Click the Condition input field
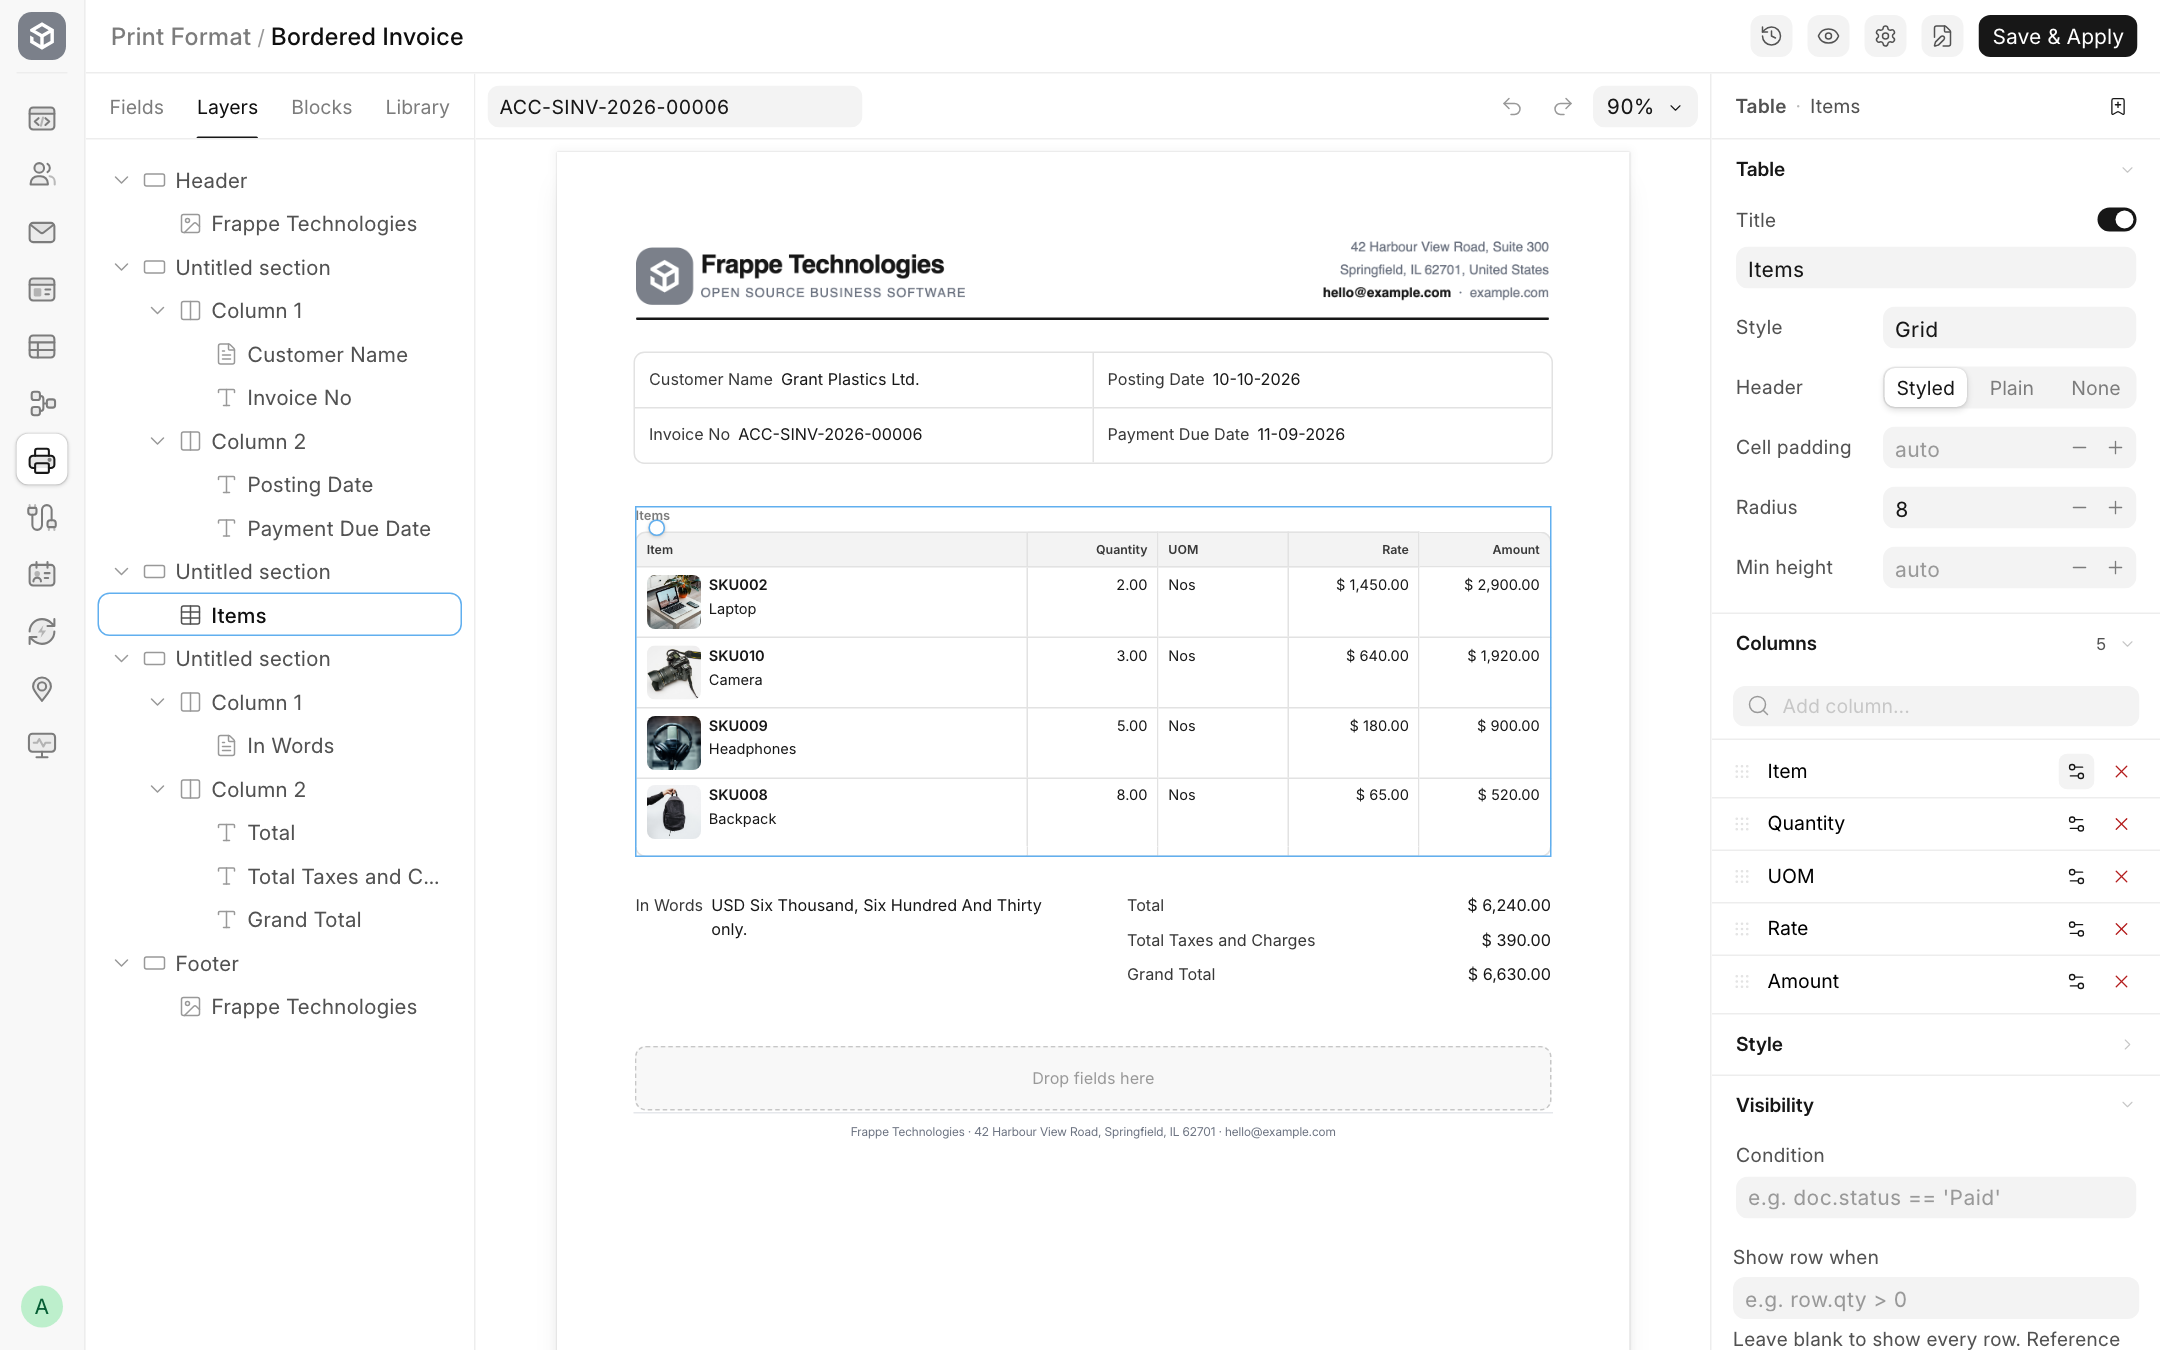Image resolution: width=2160 pixels, height=1350 pixels. [x=1935, y=1198]
